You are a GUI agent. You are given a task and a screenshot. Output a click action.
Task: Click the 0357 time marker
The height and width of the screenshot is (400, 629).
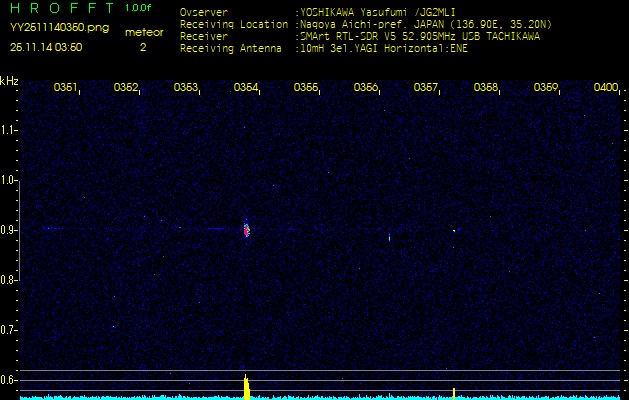point(426,87)
